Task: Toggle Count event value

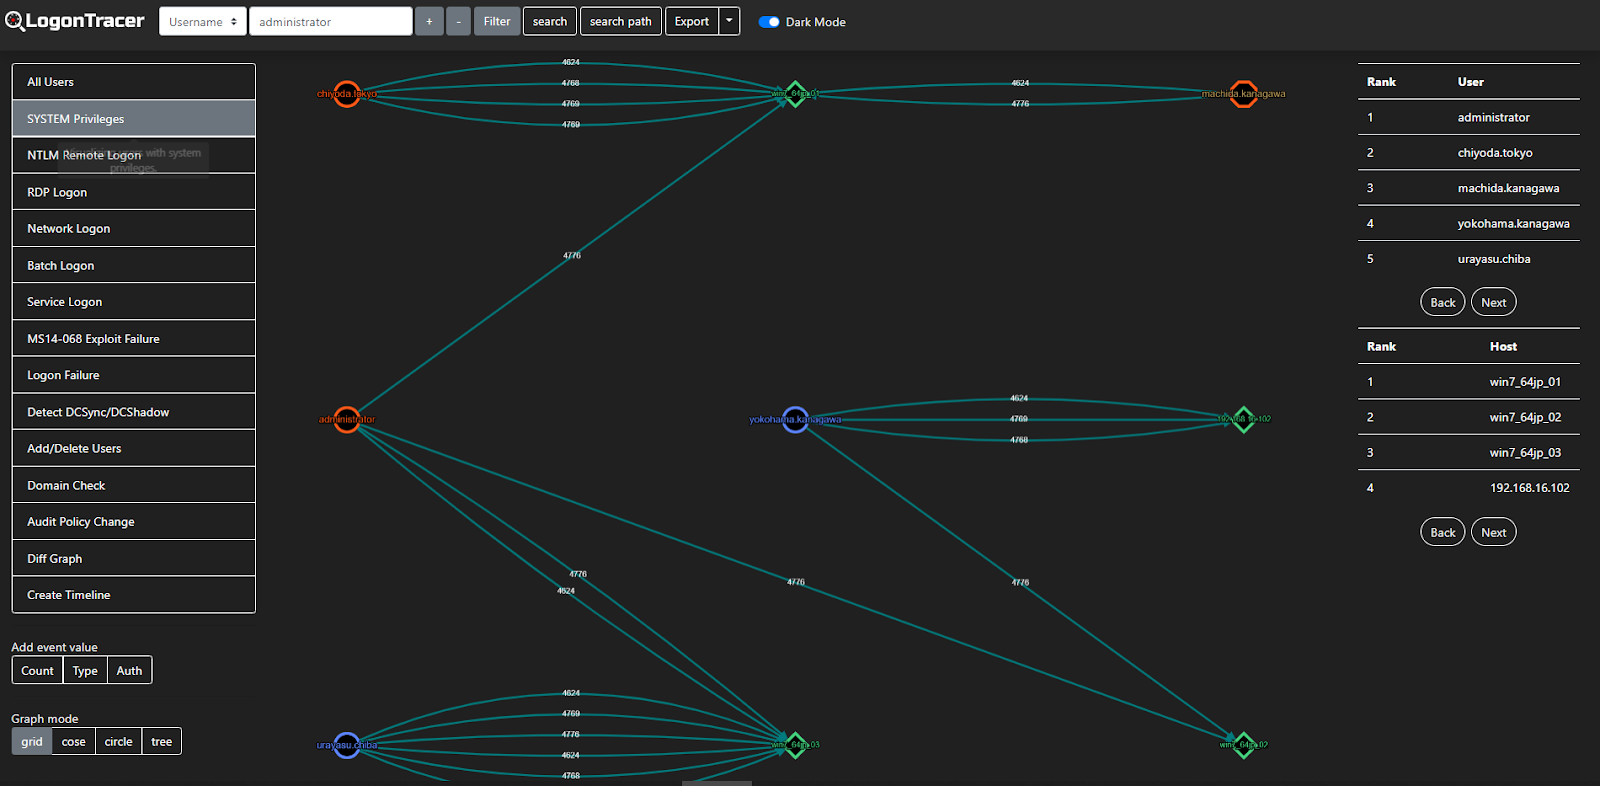Action: tap(37, 670)
